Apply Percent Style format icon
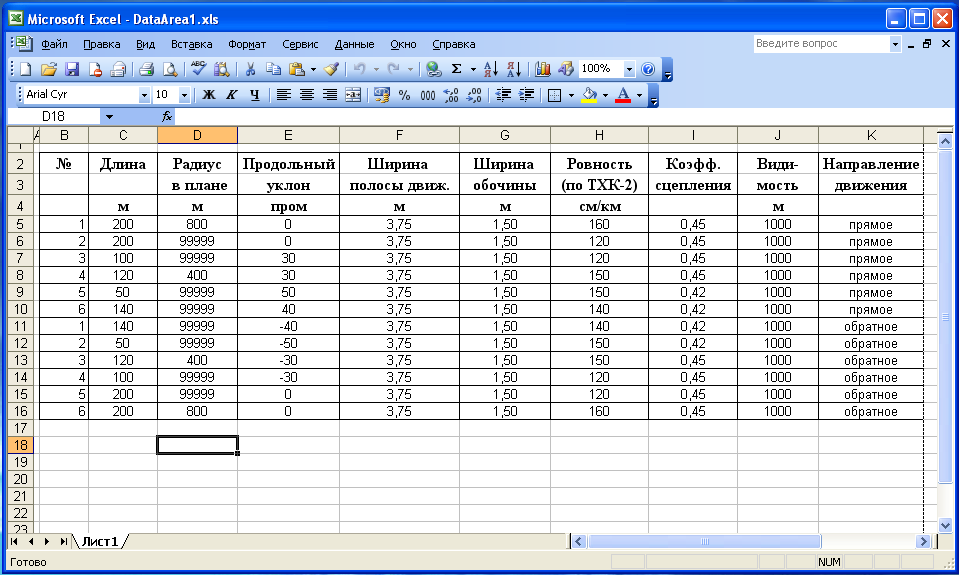Image resolution: width=959 pixels, height=575 pixels. tap(404, 95)
